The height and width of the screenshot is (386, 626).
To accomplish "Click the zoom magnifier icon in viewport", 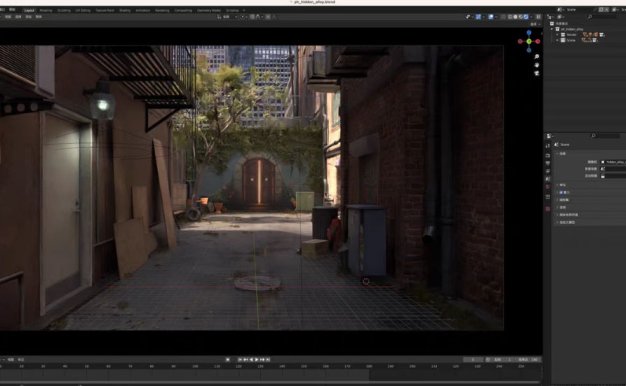I will pyautogui.click(x=537, y=57).
